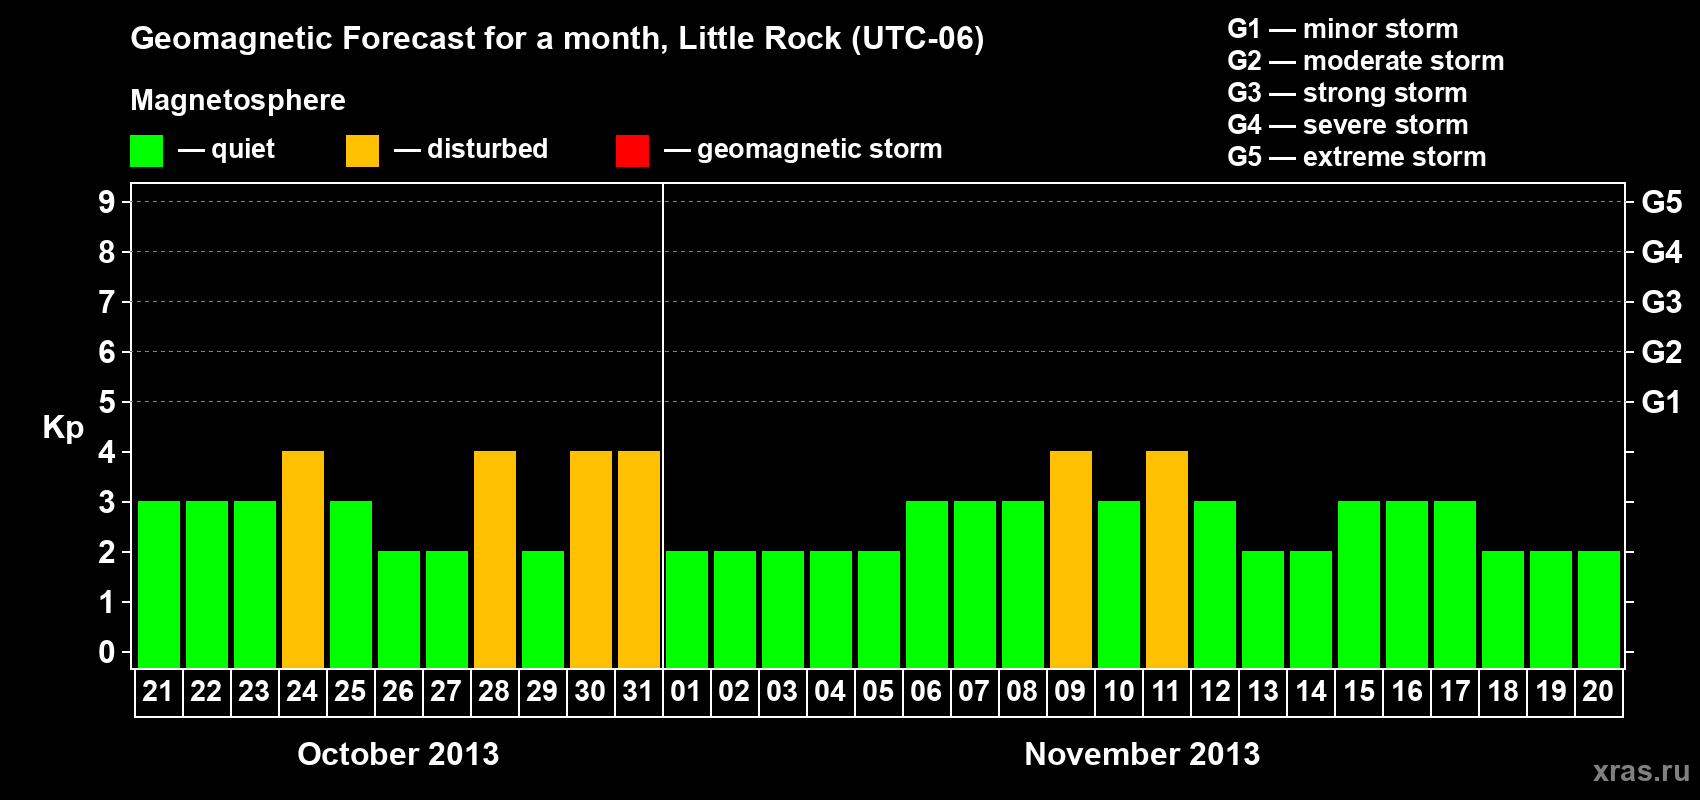Click the October 2013 month label
The image size is (1700, 800).
pyautogui.click(x=398, y=754)
